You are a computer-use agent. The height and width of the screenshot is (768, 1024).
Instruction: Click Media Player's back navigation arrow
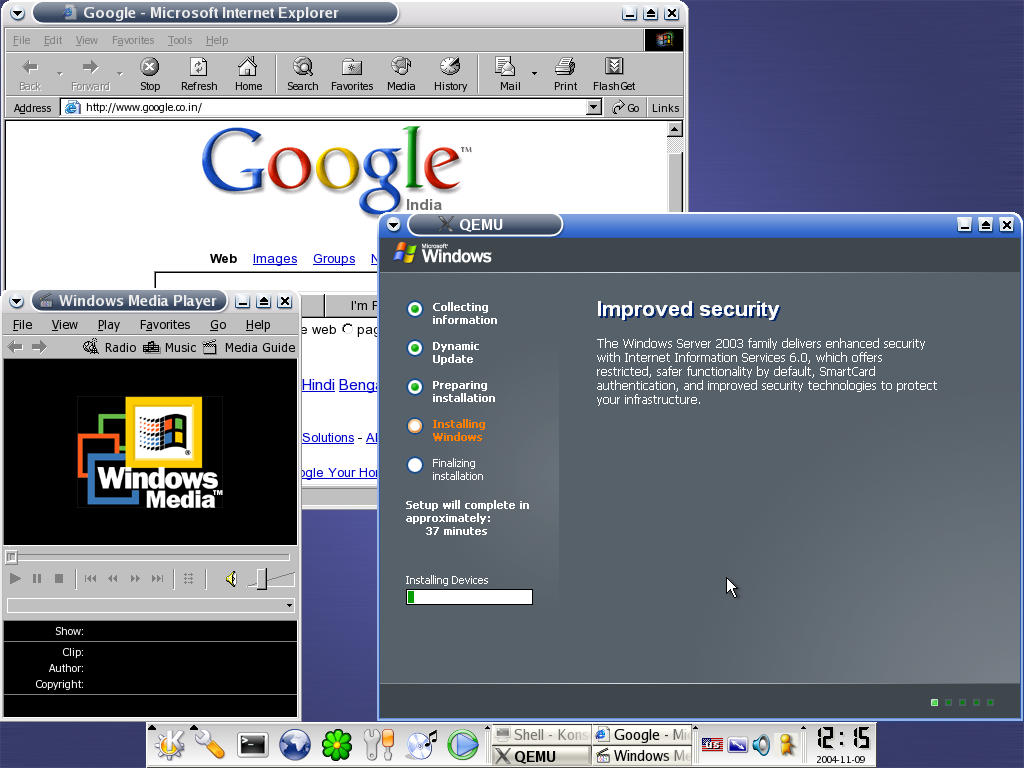tap(15, 347)
